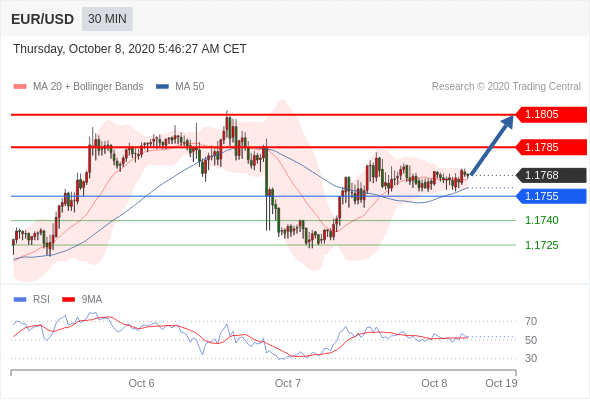Click the MA 50 legend text
This screenshot has height=400, width=590.
[x=190, y=87]
